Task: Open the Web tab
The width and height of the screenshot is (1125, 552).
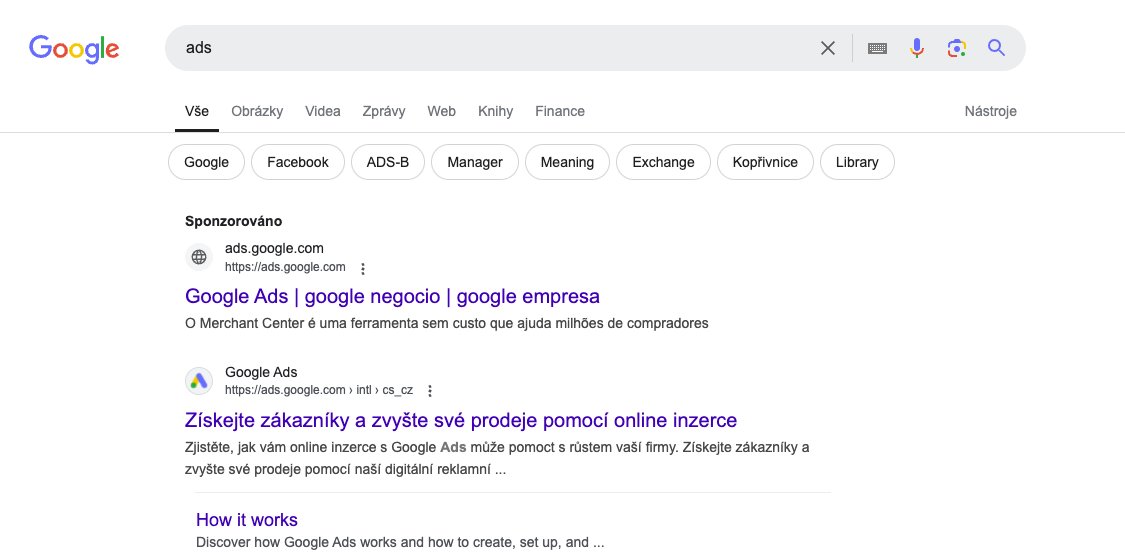Action: pyautogui.click(x=441, y=111)
